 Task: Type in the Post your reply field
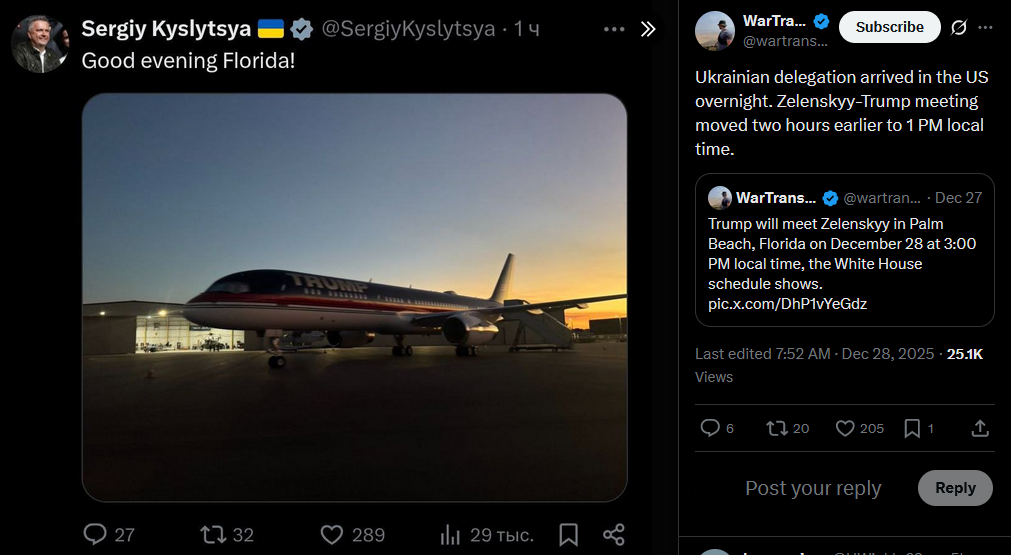pyautogui.click(x=813, y=488)
